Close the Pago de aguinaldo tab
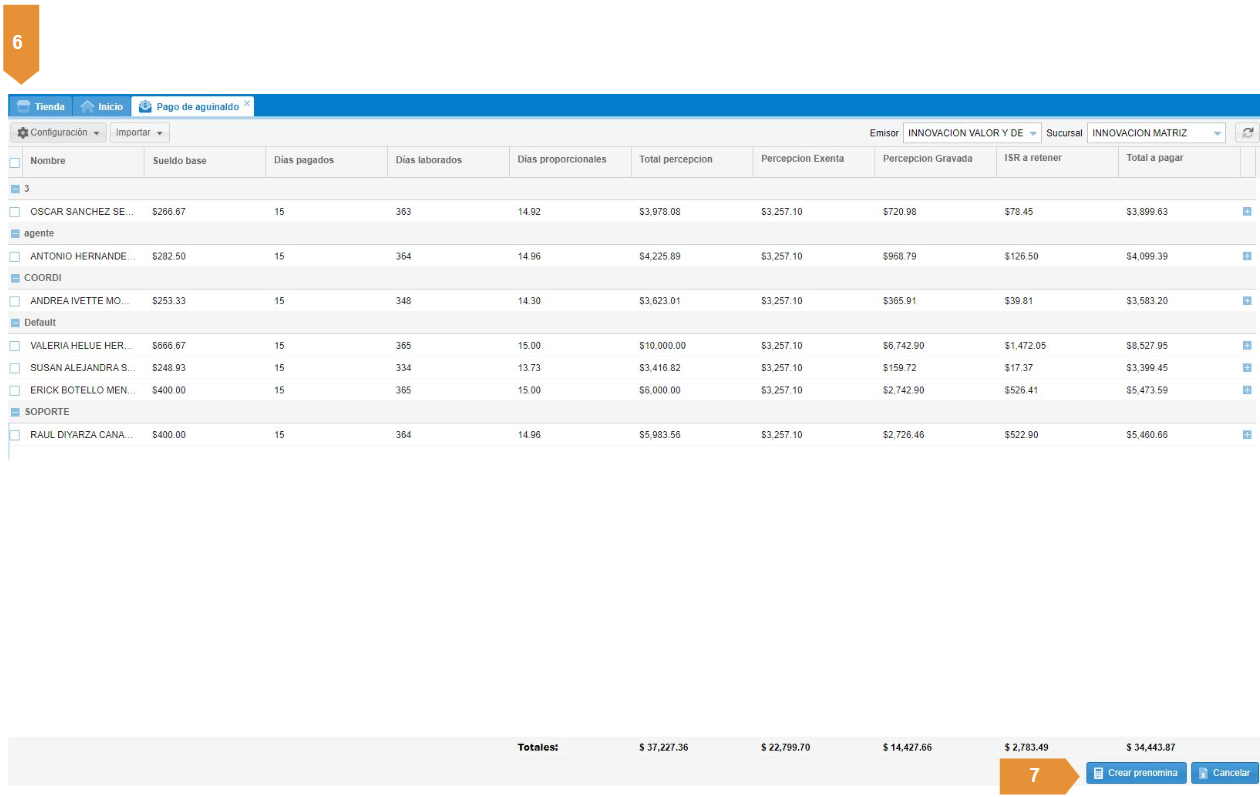 [247, 103]
